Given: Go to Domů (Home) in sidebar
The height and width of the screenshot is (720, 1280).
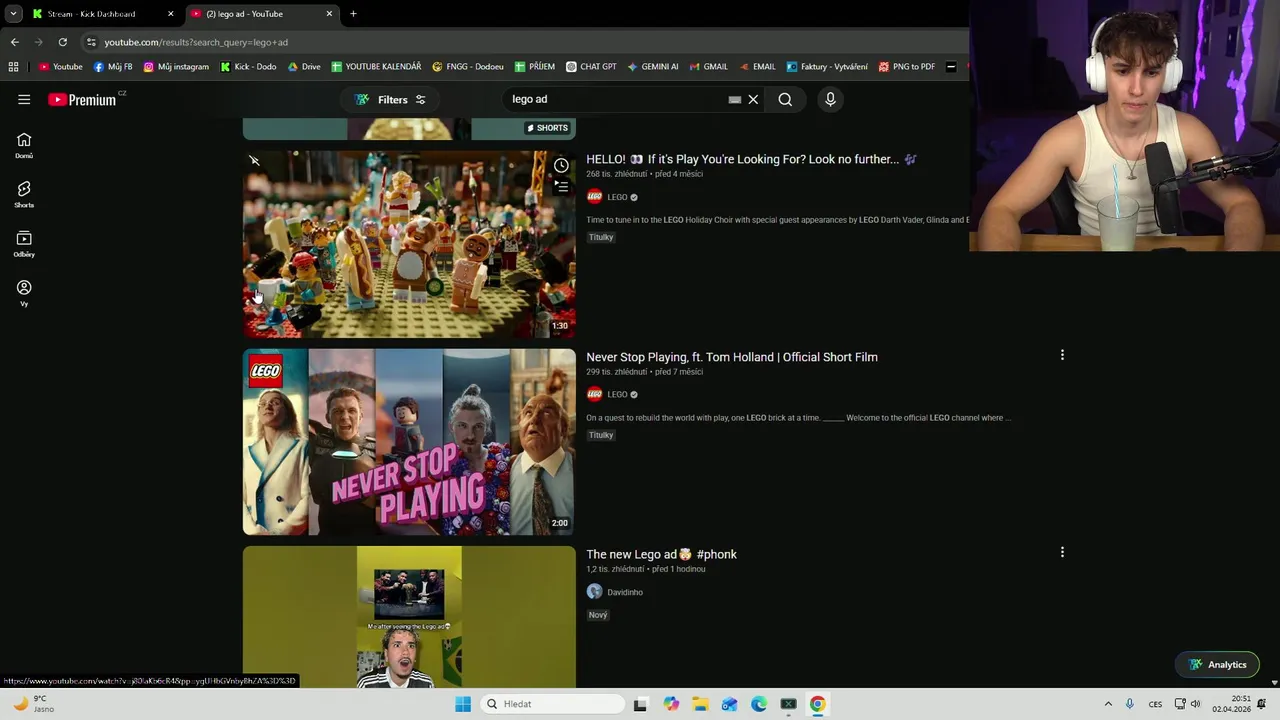Looking at the screenshot, I should click(24, 145).
